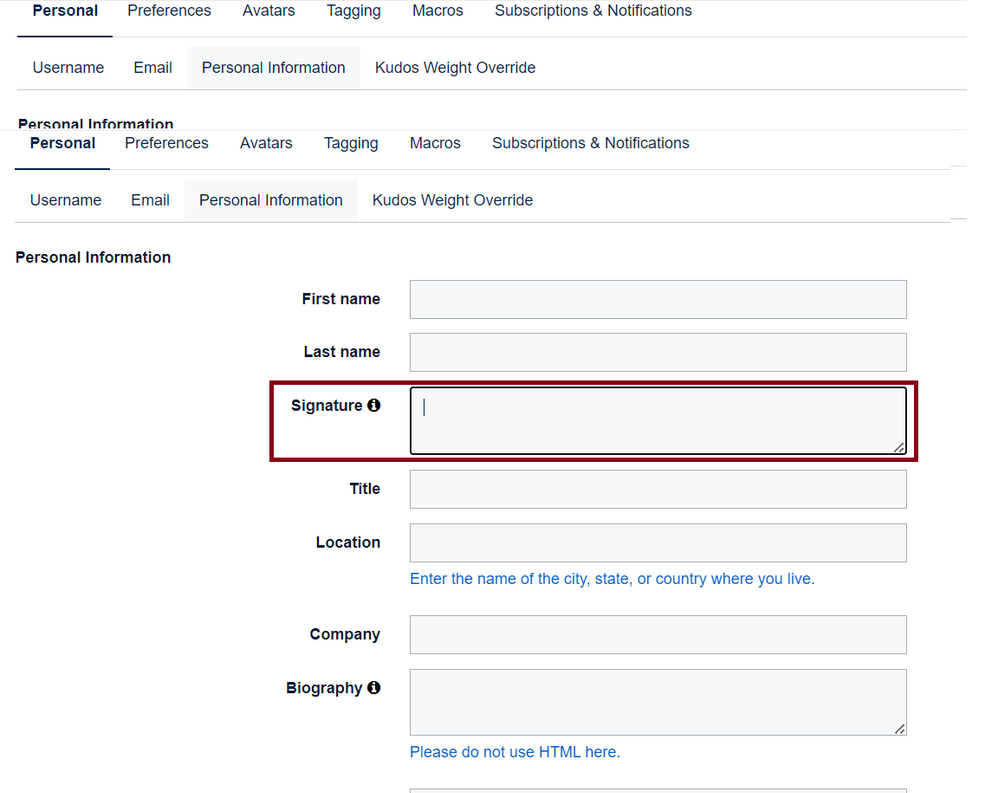
Task: Open the Preferences tab in topmost row
Action: coord(169,11)
